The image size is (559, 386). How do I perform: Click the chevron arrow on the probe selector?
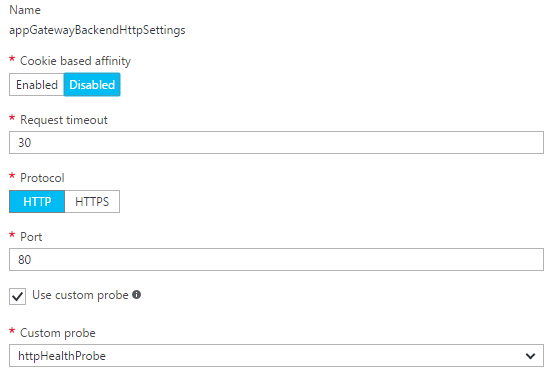tap(530, 356)
